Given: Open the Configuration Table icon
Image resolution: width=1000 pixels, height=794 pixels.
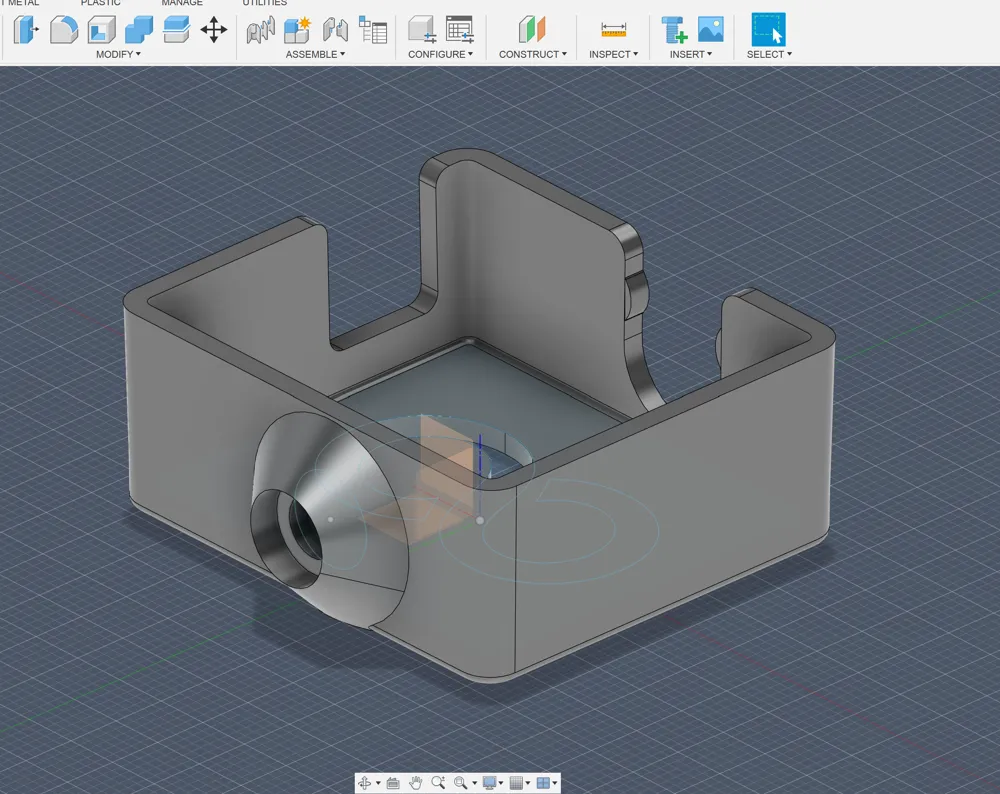Looking at the screenshot, I should click(459, 29).
